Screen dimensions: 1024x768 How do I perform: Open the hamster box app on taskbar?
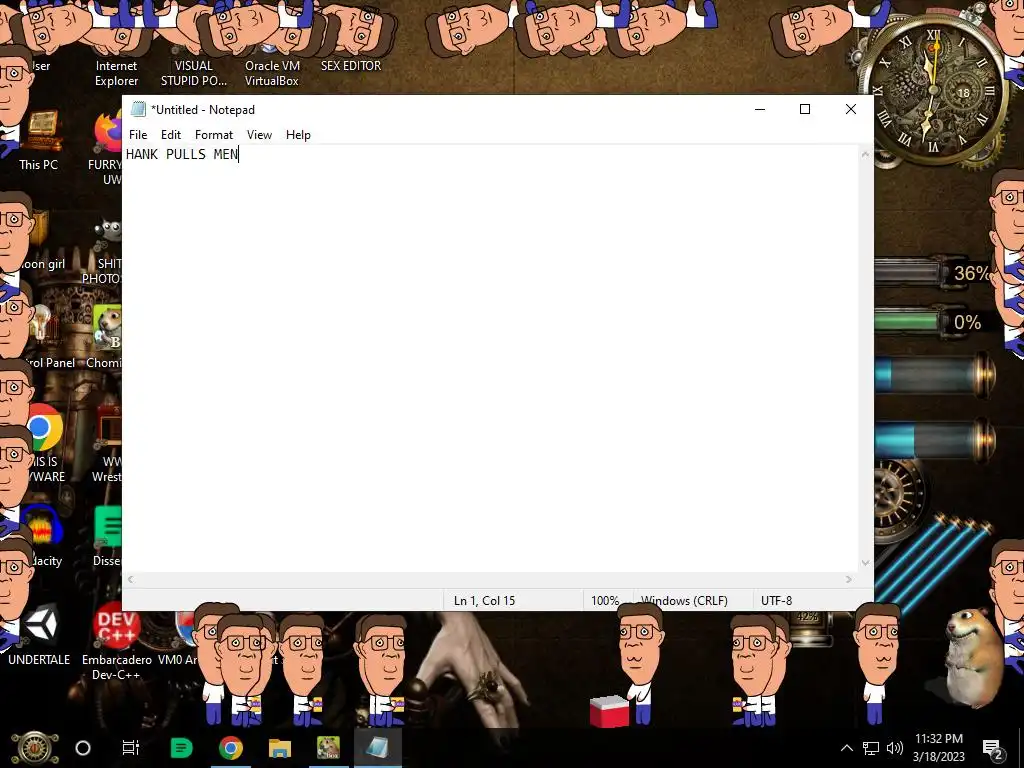(328, 748)
